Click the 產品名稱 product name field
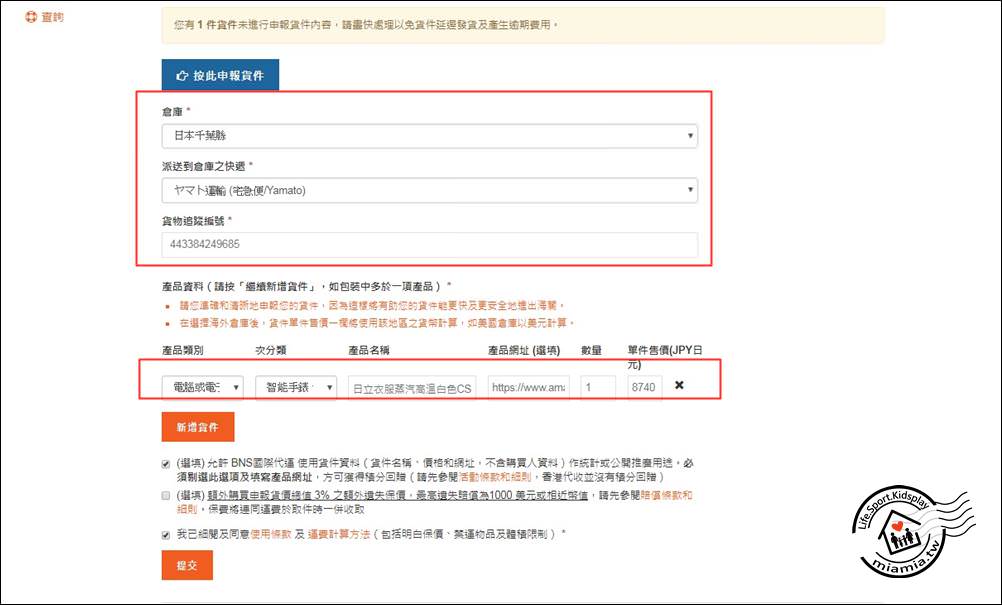 click(x=413, y=387)
